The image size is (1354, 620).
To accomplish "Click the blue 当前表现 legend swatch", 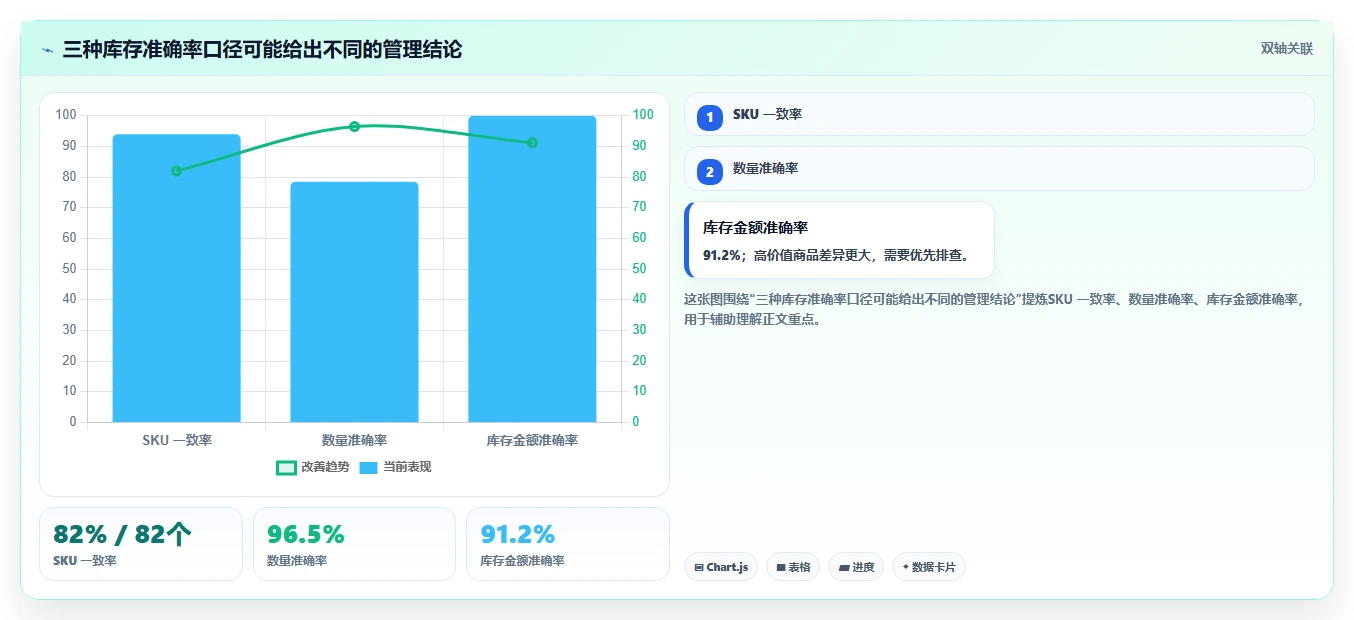I will point(369,467).
